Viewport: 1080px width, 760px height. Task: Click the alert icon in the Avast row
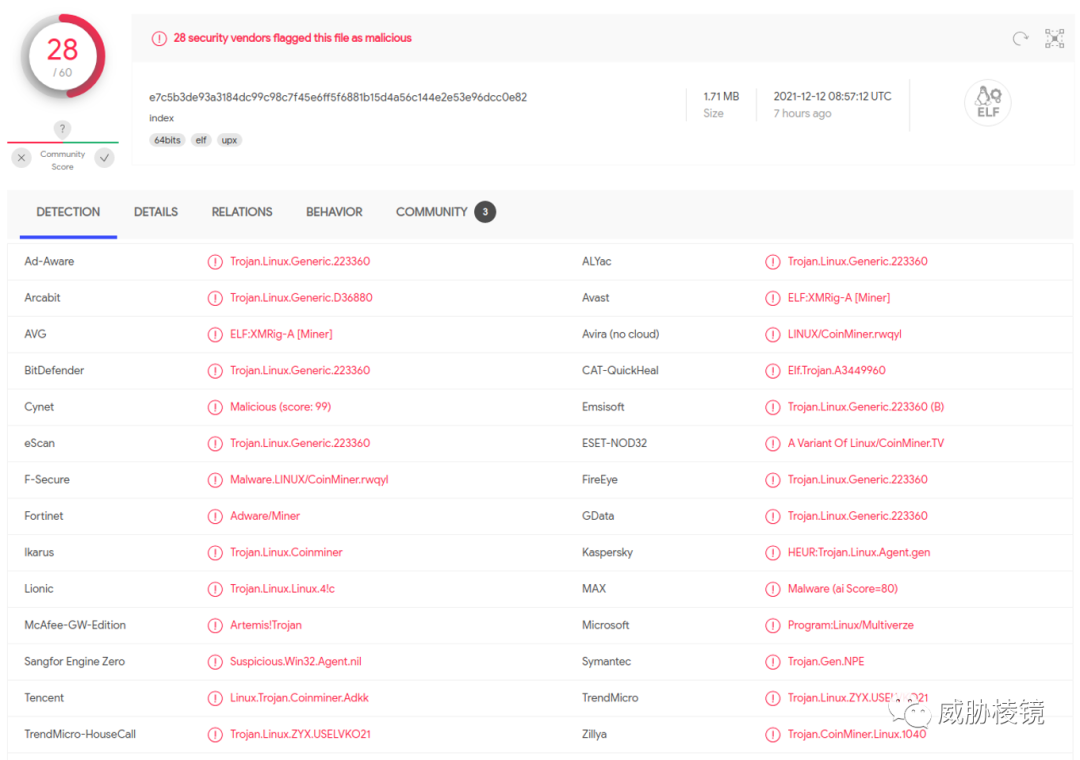click(773, 298)
